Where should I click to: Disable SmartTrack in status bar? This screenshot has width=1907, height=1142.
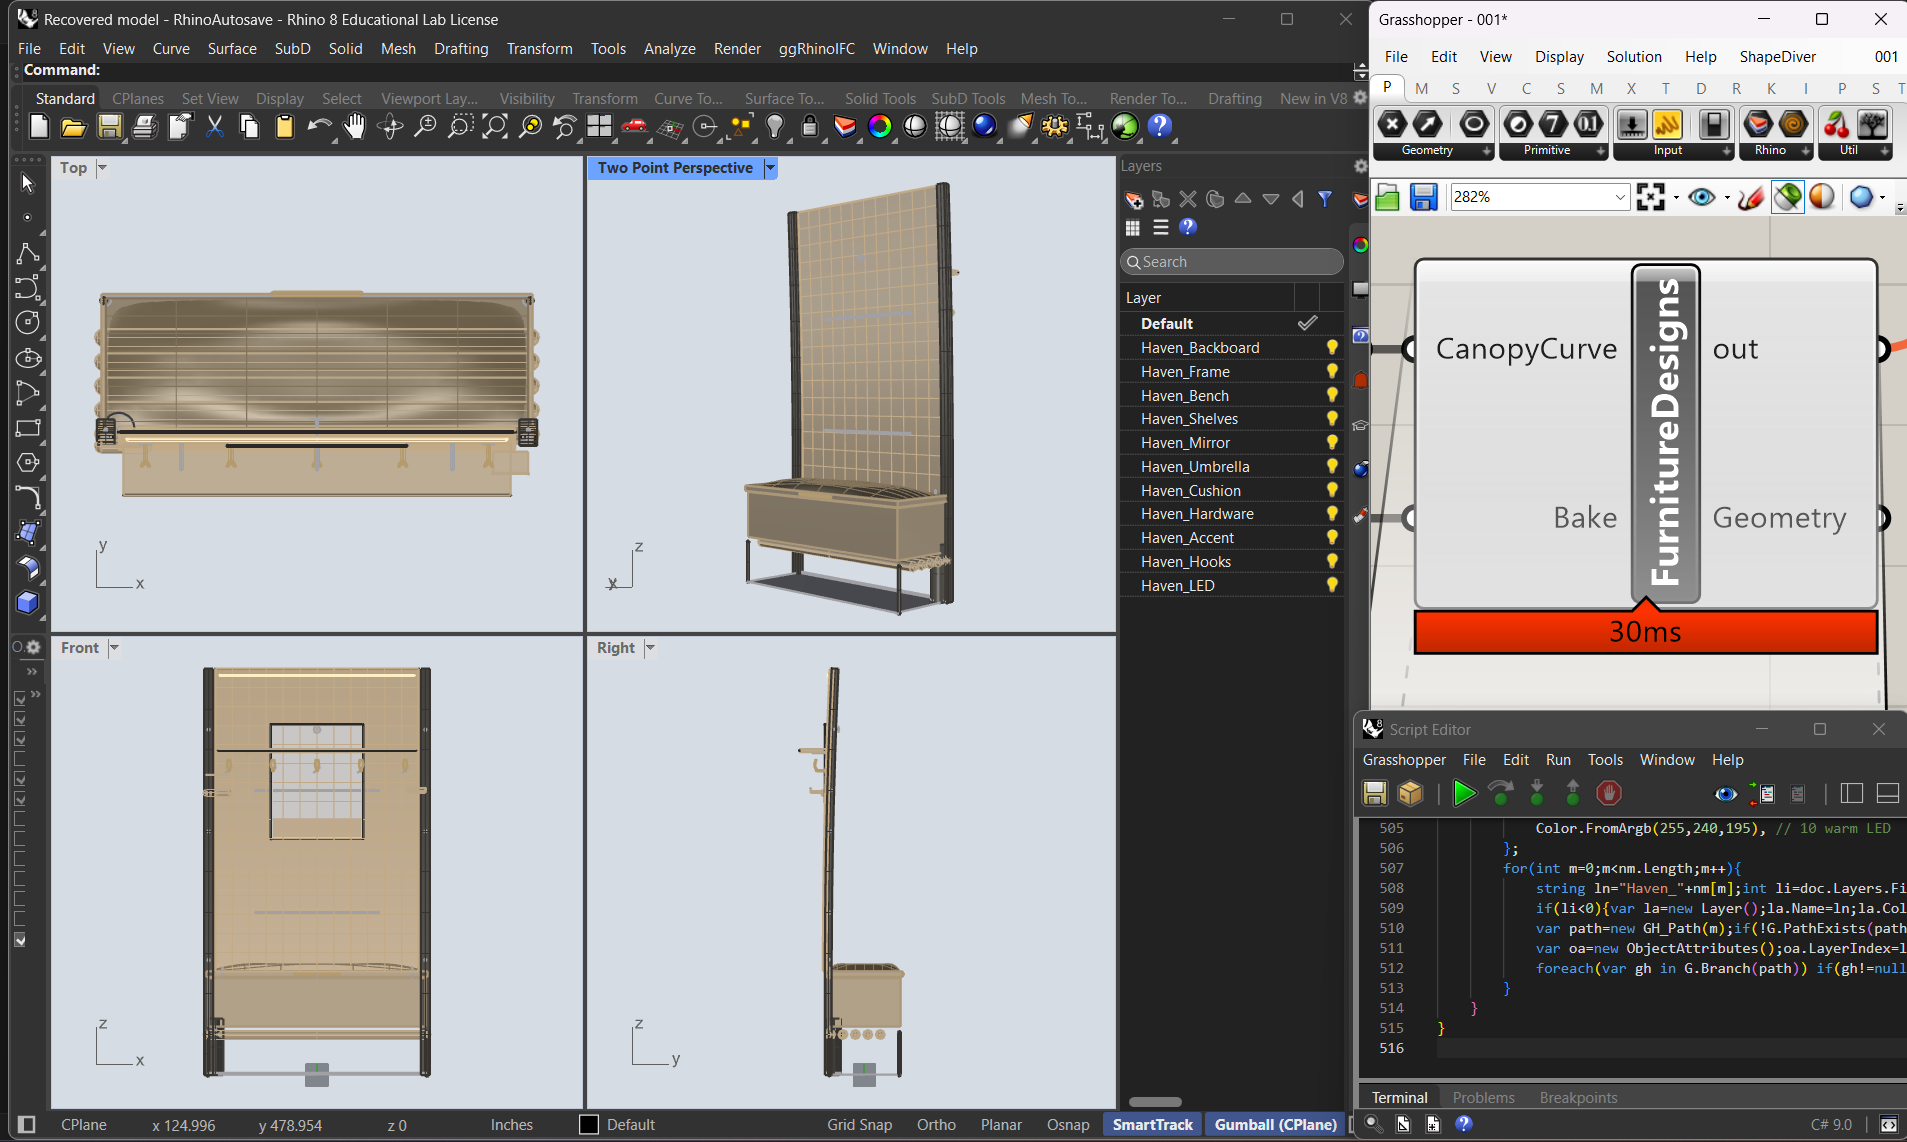coord(1152,1125)
